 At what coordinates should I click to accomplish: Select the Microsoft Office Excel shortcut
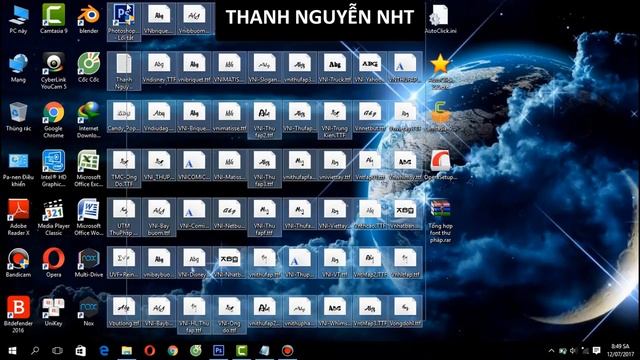tap(89, 169)
